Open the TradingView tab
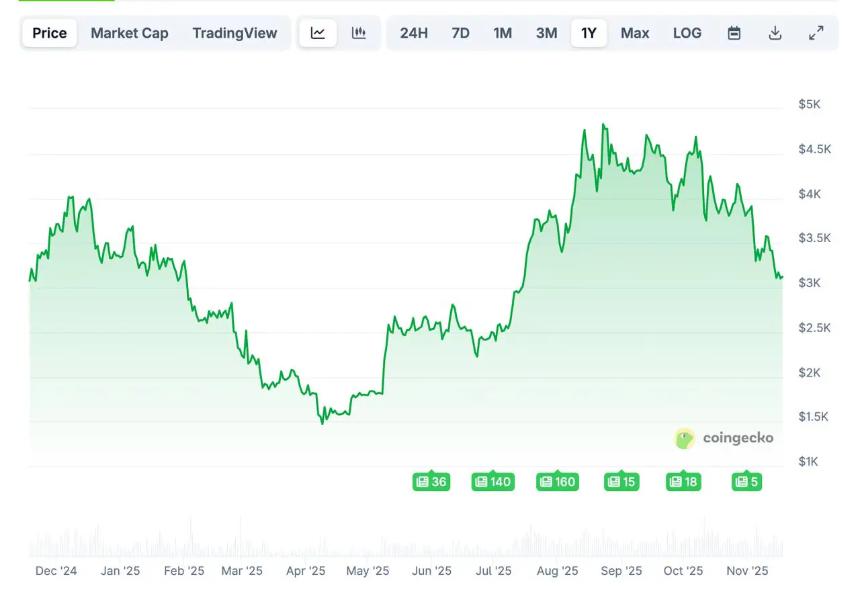Viewport: 860px width, 591px height. click(x=235, y=33)
